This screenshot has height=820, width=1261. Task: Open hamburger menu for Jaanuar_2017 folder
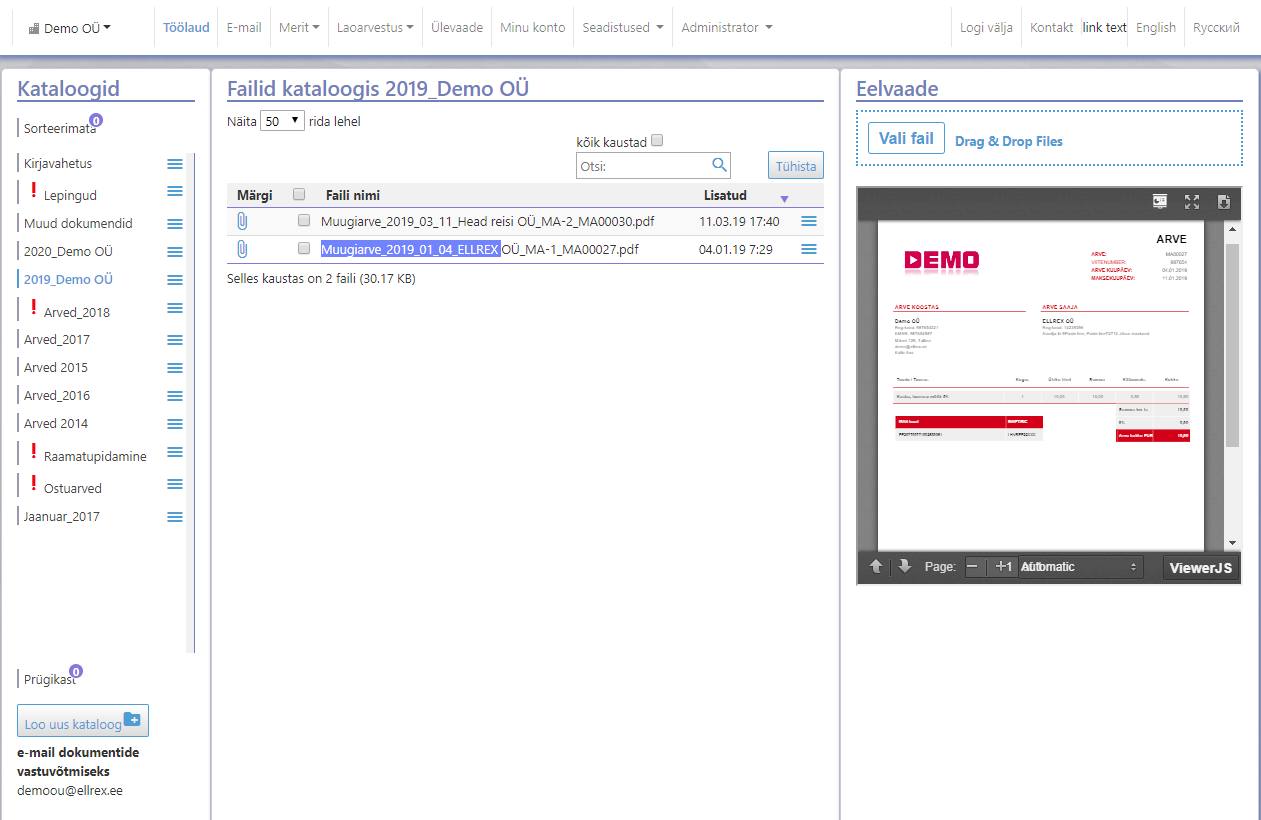click(175, 517)
